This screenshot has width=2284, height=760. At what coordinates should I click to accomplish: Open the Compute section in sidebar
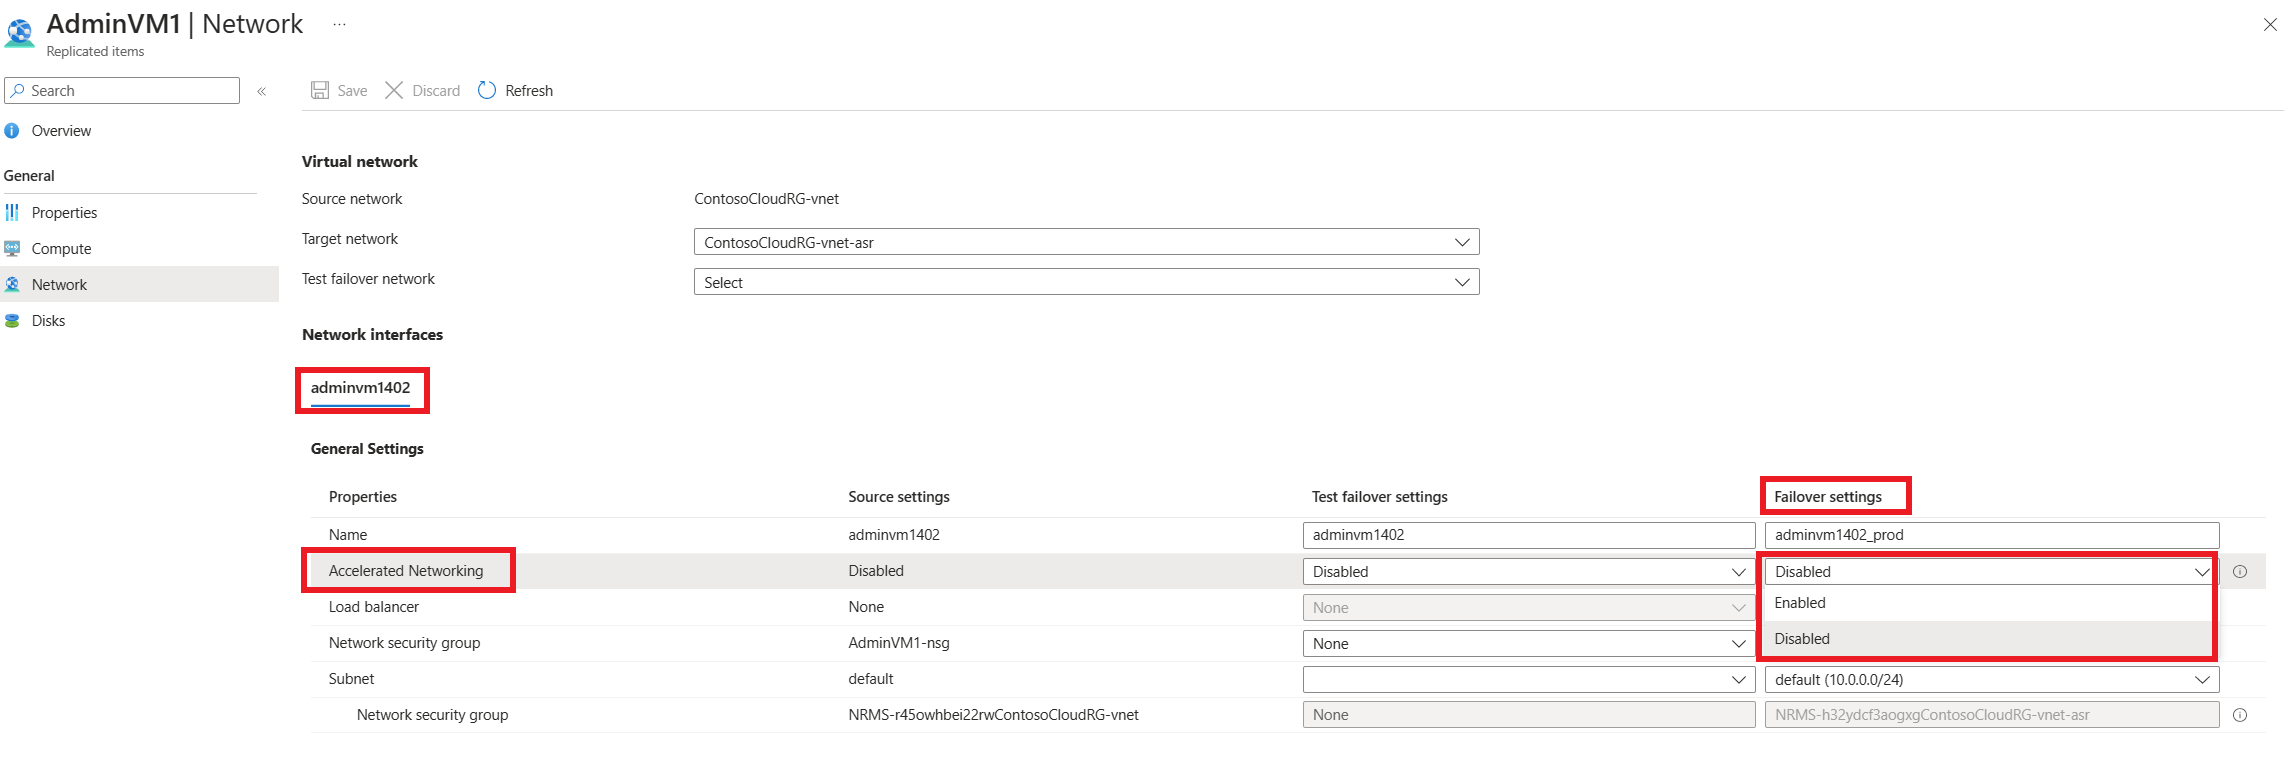[61, 249]
